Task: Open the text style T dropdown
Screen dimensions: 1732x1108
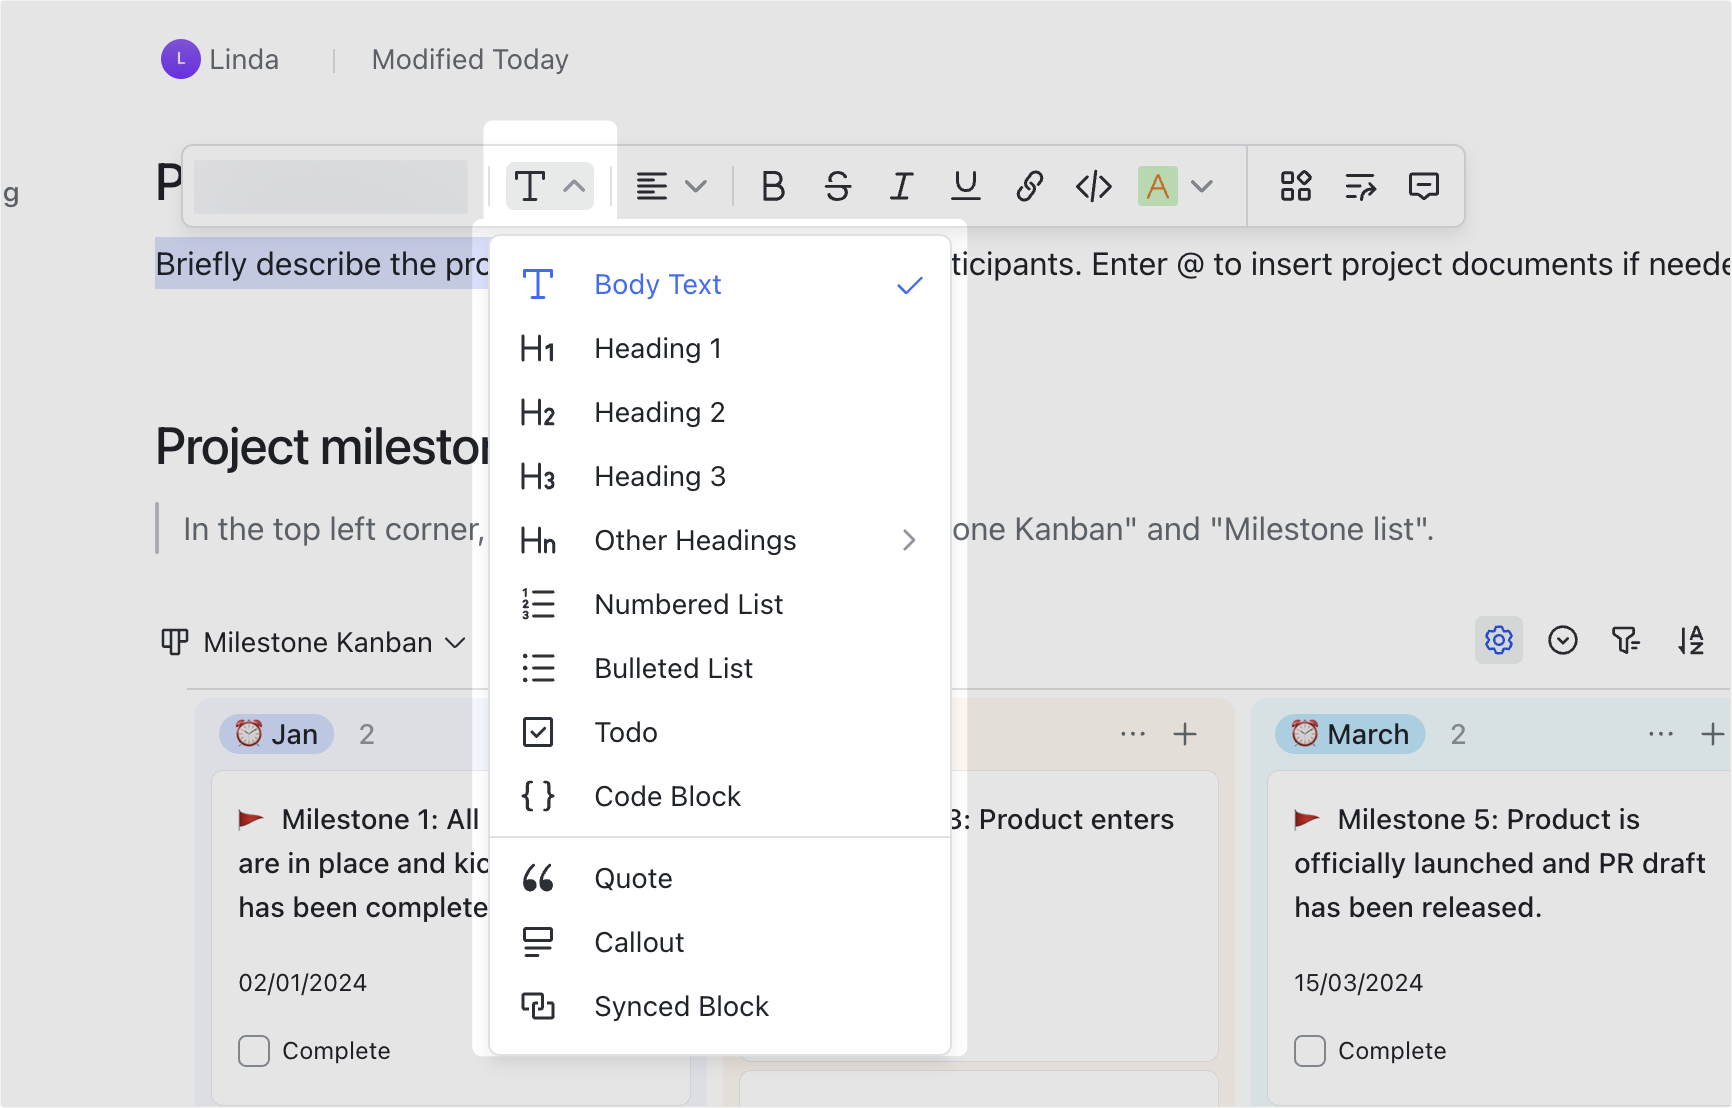Action: coord(549,186)
